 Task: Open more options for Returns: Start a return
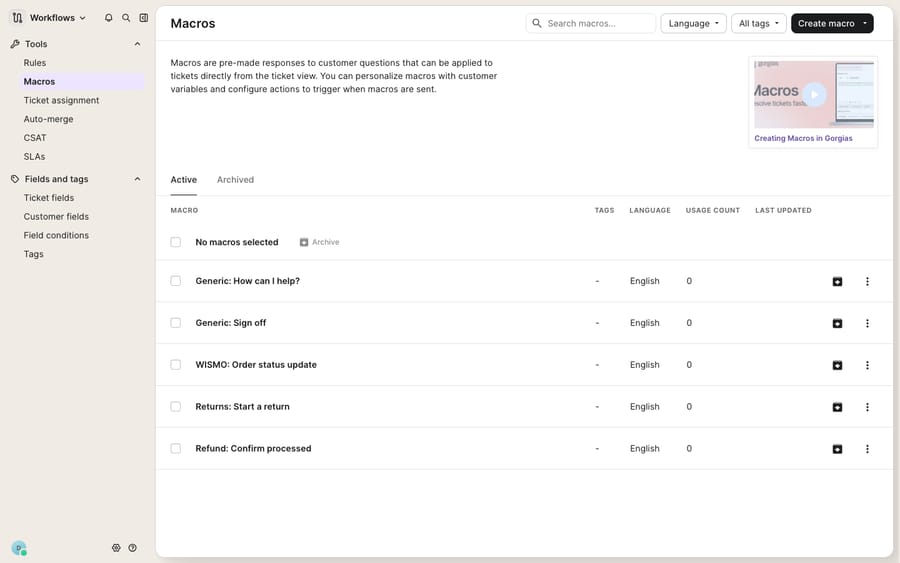coord(867,407)
